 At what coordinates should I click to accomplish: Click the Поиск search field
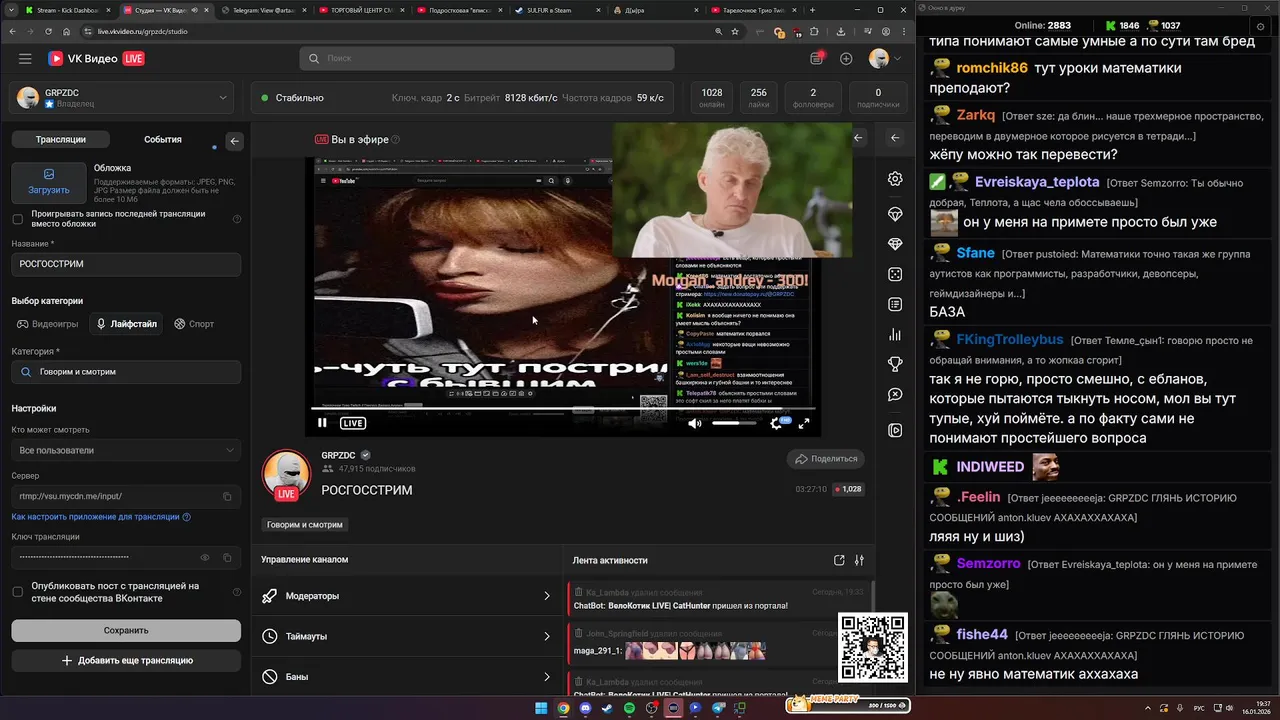click(x=486, y=59)
